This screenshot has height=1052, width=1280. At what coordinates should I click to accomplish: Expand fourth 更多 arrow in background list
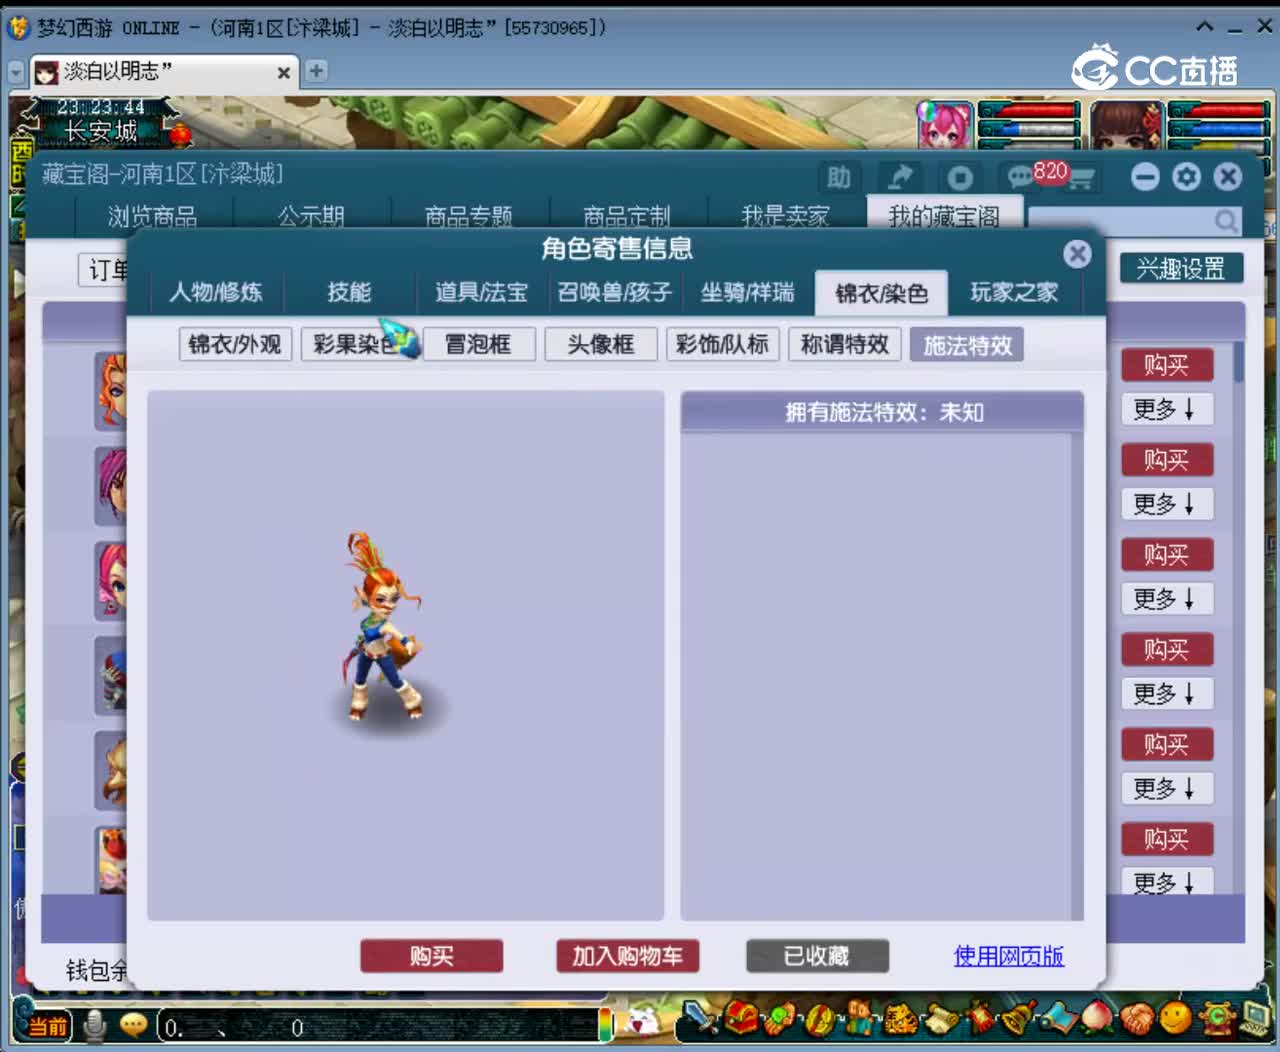(1166, 694)
